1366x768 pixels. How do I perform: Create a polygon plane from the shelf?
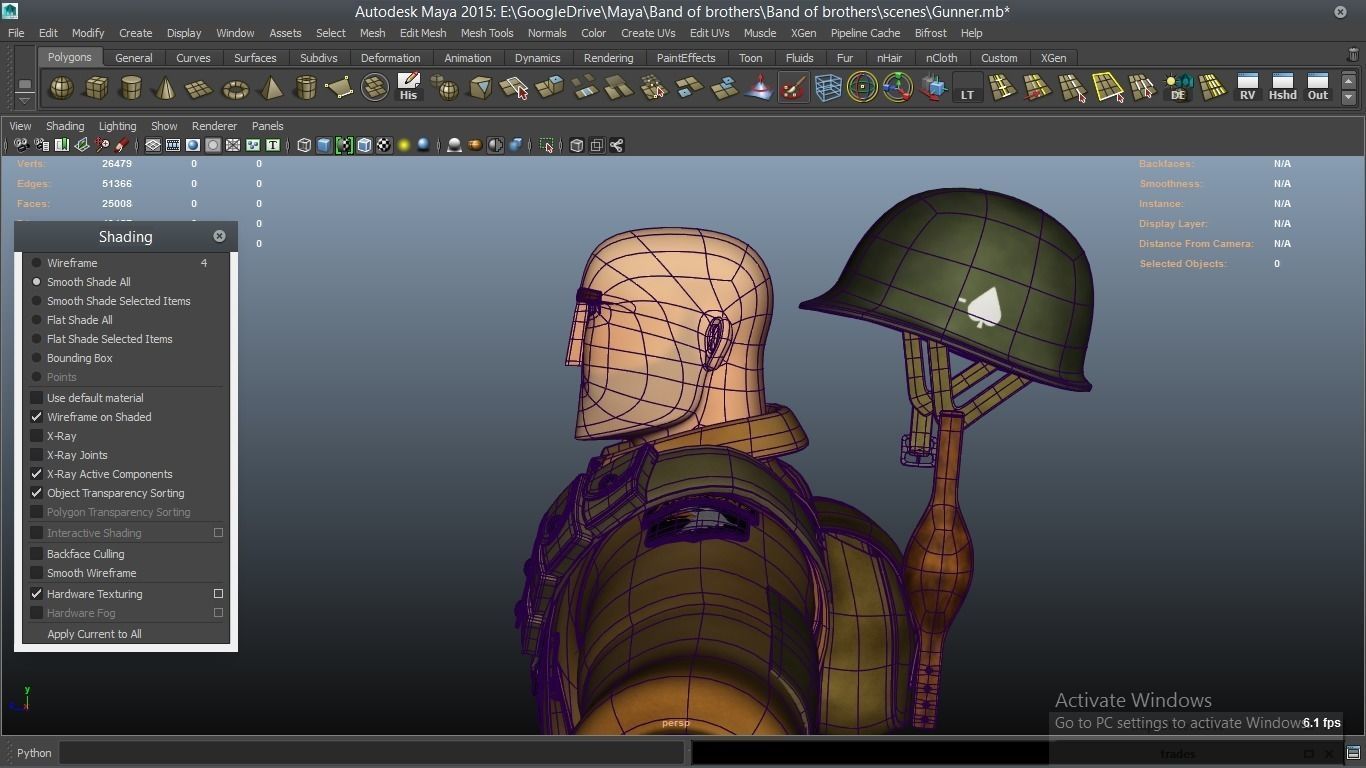click(x=200, y=88)
